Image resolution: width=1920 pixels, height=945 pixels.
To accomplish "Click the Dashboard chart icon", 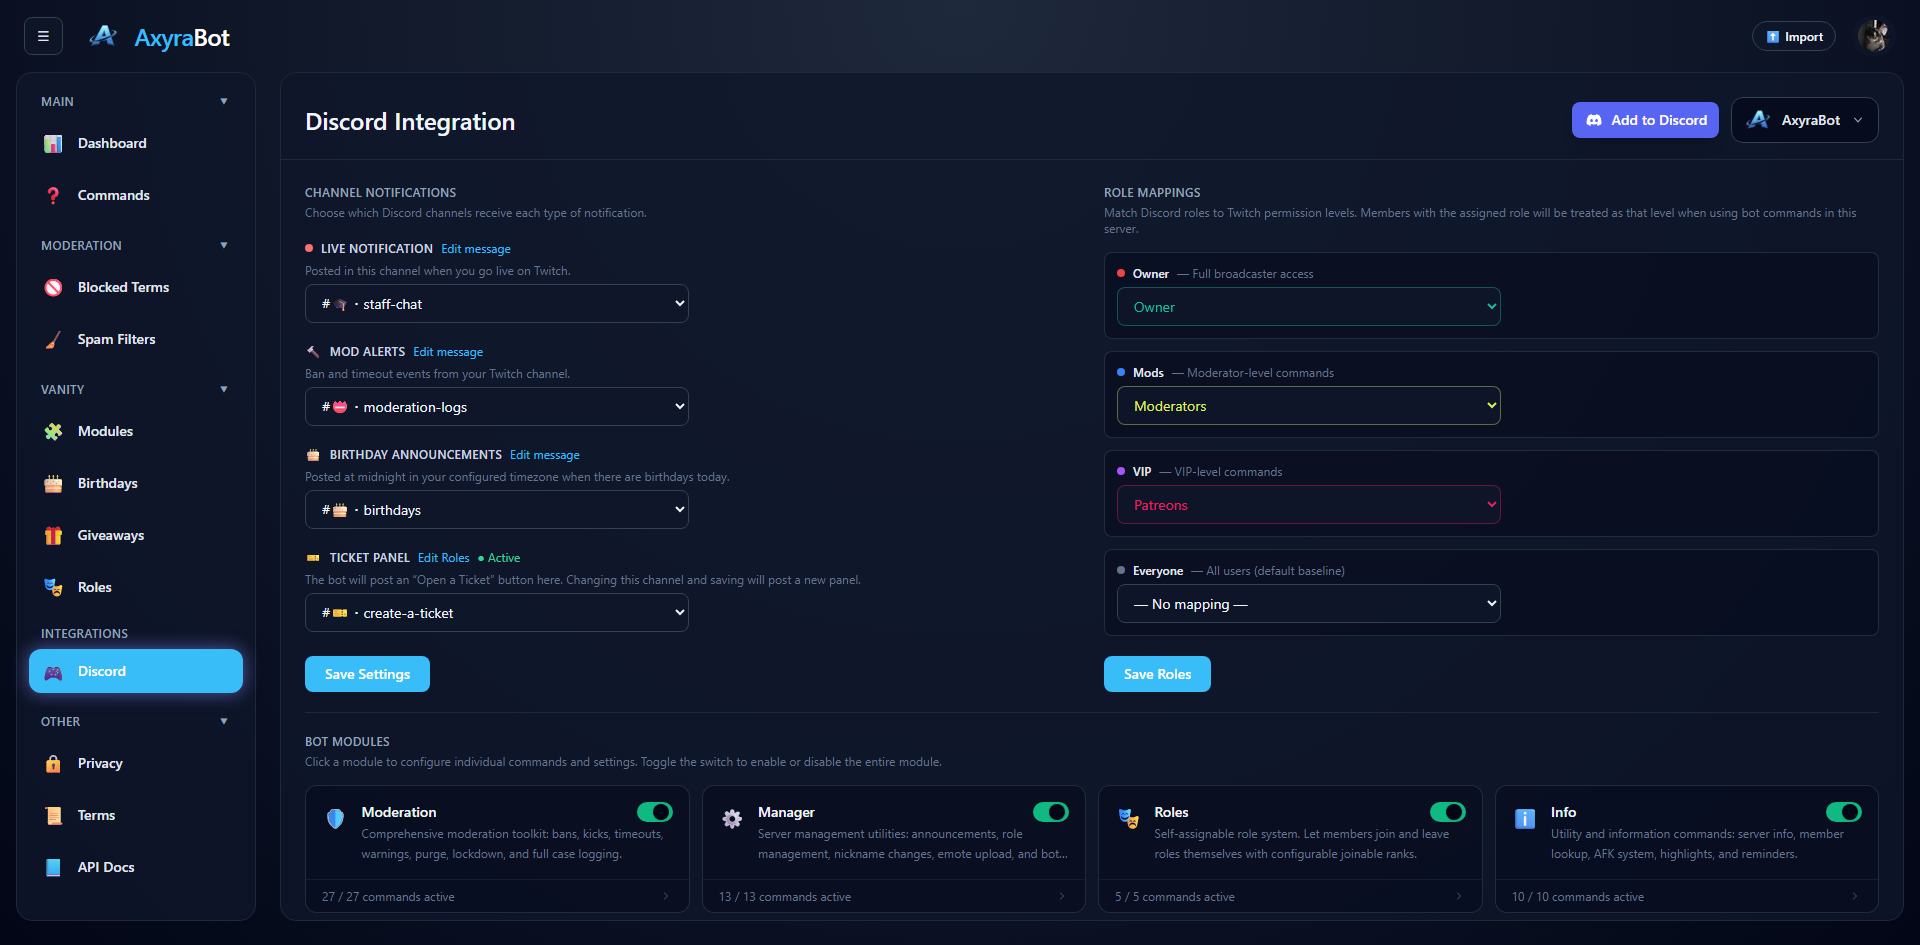I will tap(53, 143).
